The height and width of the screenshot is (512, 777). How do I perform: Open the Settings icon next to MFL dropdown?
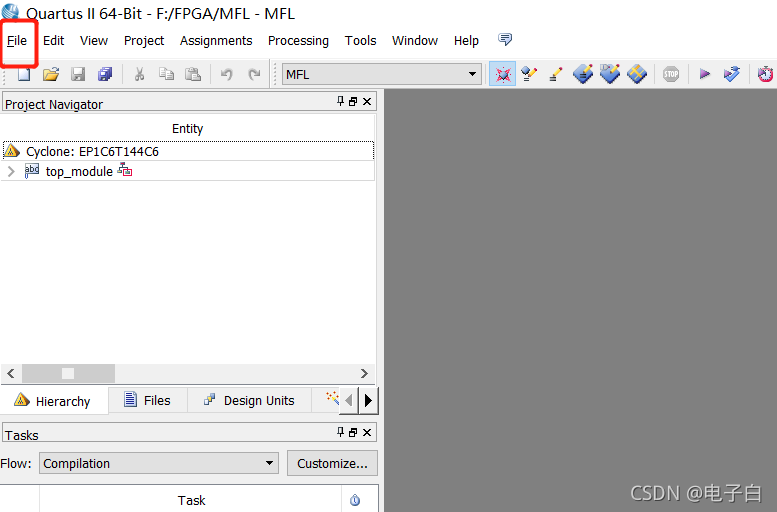[502, 74]
